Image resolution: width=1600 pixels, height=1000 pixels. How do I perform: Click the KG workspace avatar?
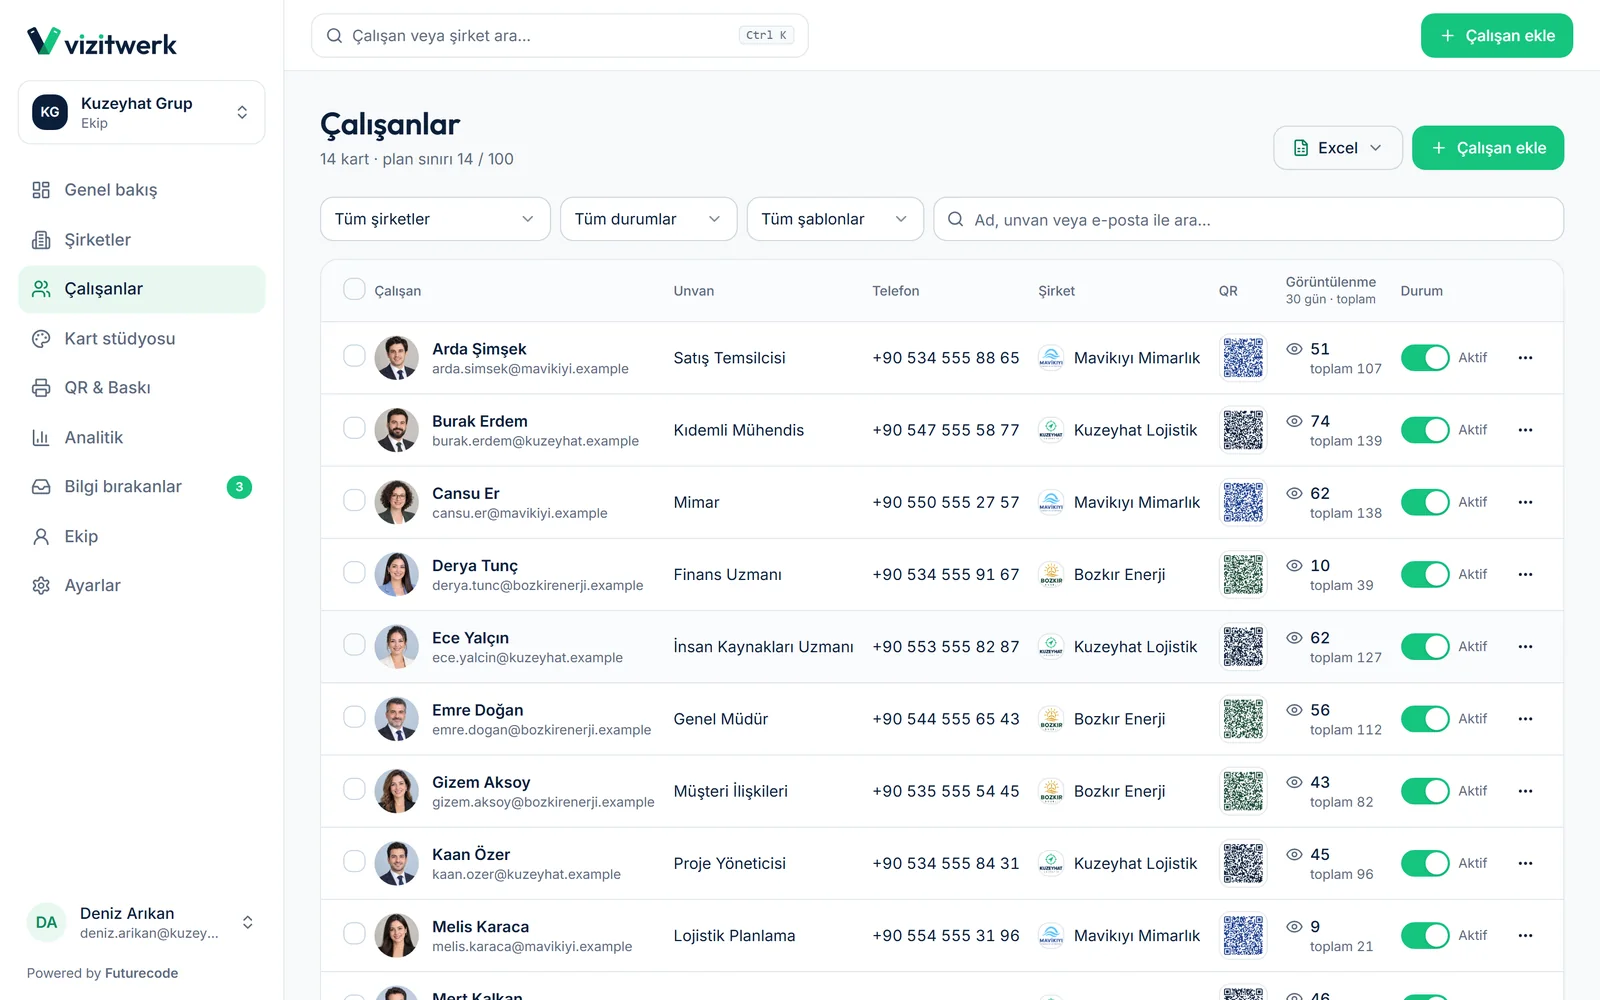pyautogui.click(x=50, y=112)
